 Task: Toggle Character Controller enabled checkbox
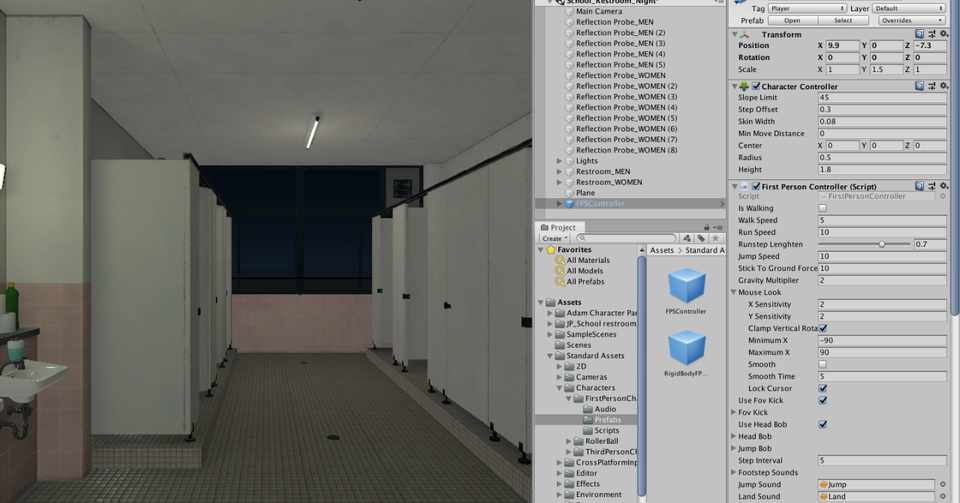point(756,86)
